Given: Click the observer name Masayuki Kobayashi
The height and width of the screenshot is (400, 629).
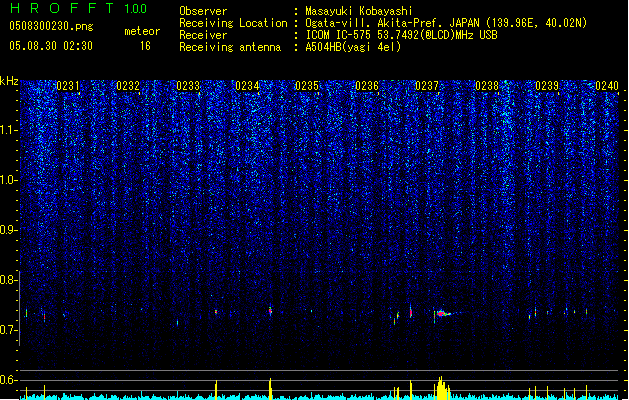Looking at the screenshot, I should coord(359,11).
